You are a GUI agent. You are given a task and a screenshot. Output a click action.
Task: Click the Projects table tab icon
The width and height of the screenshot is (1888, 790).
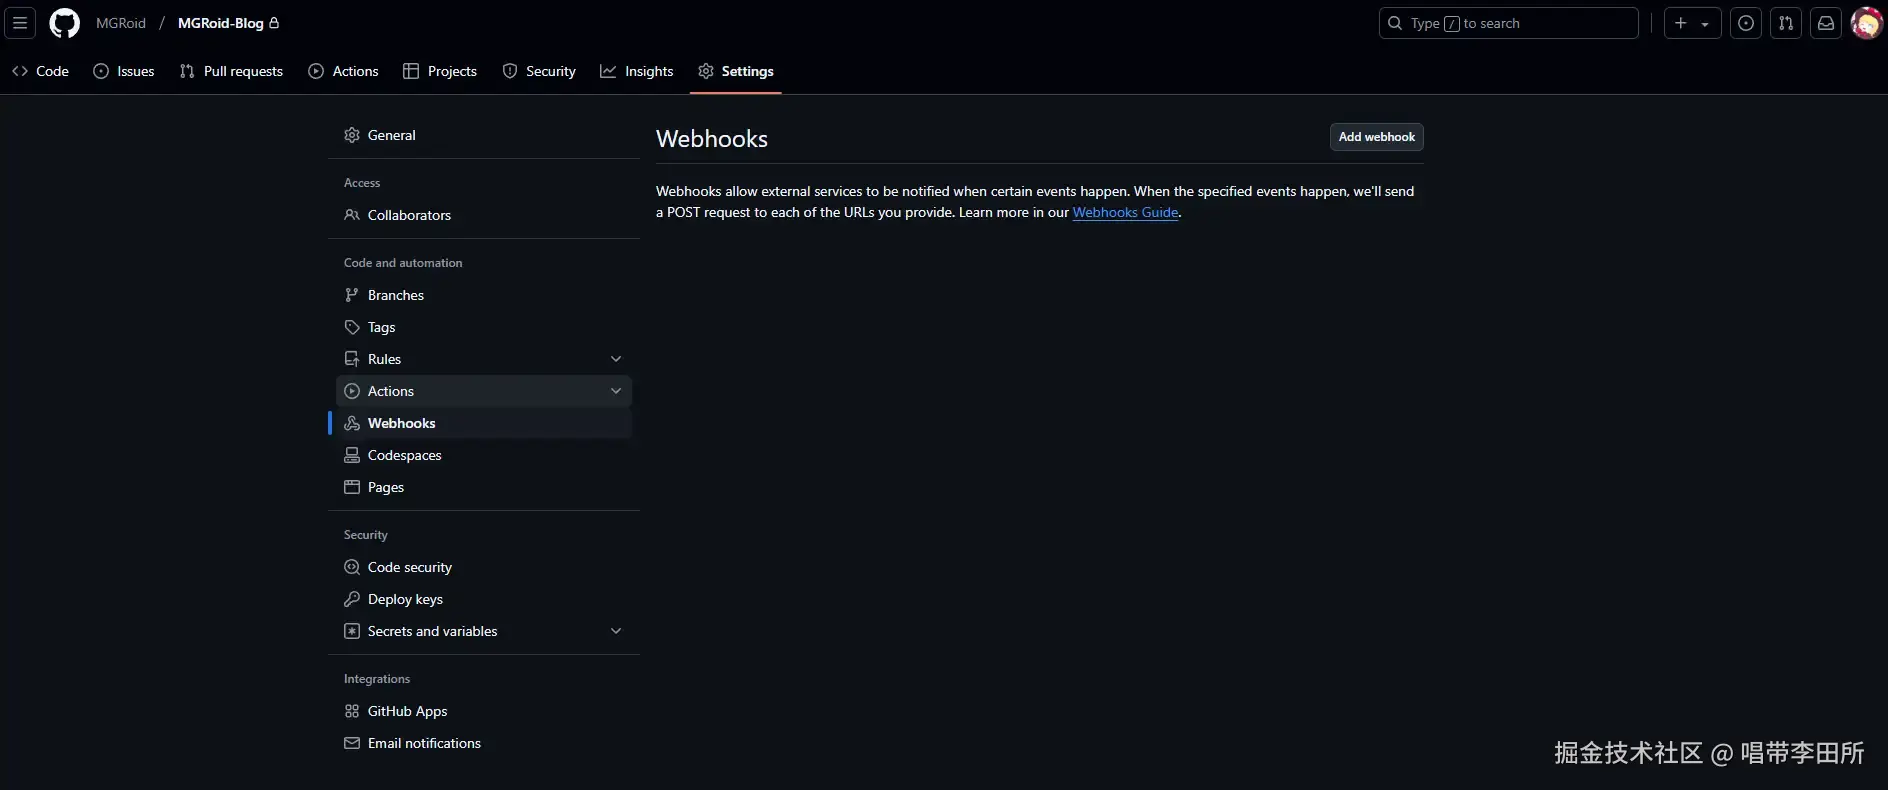click(411, 71)
